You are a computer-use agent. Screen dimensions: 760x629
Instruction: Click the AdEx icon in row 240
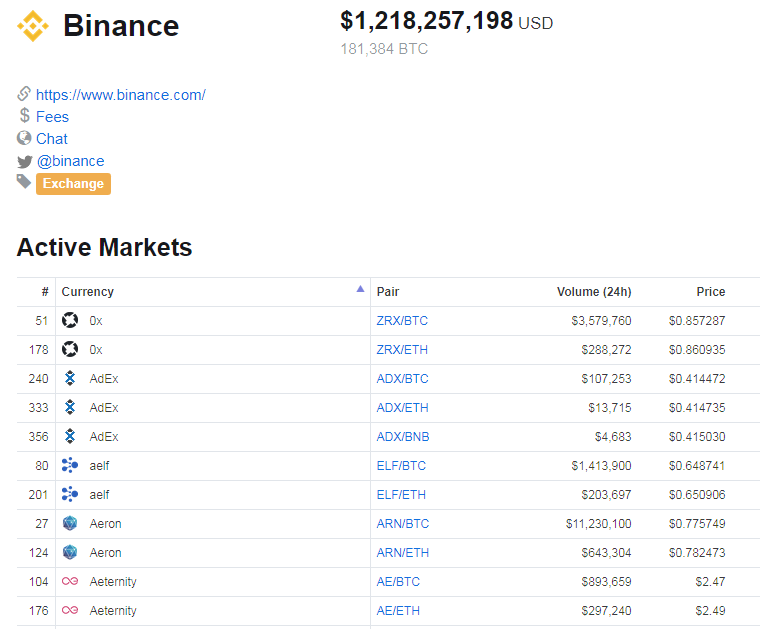(70, 378)
